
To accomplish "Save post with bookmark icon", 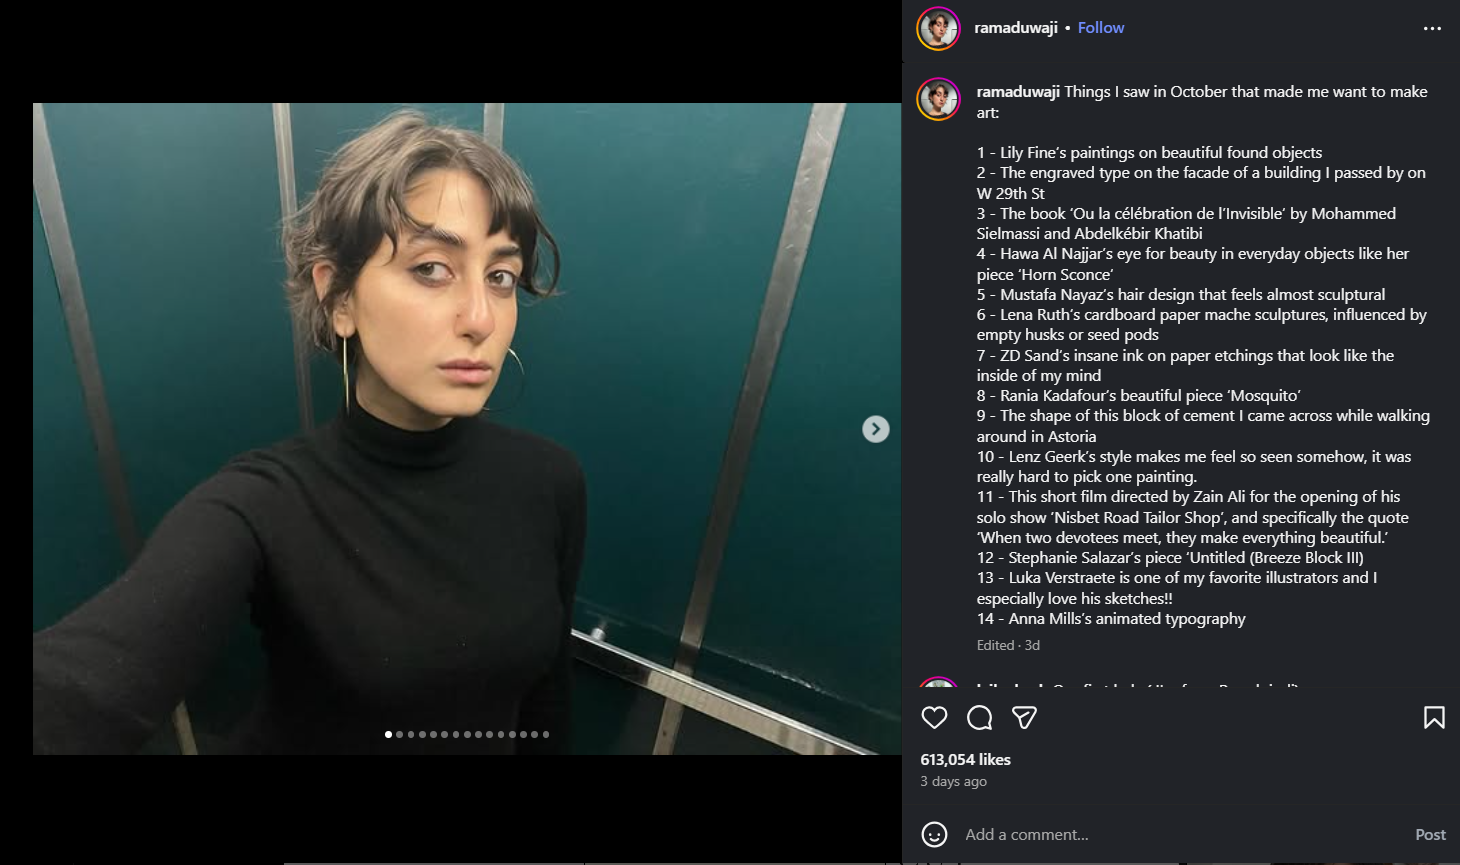I will click(1434, 717).
